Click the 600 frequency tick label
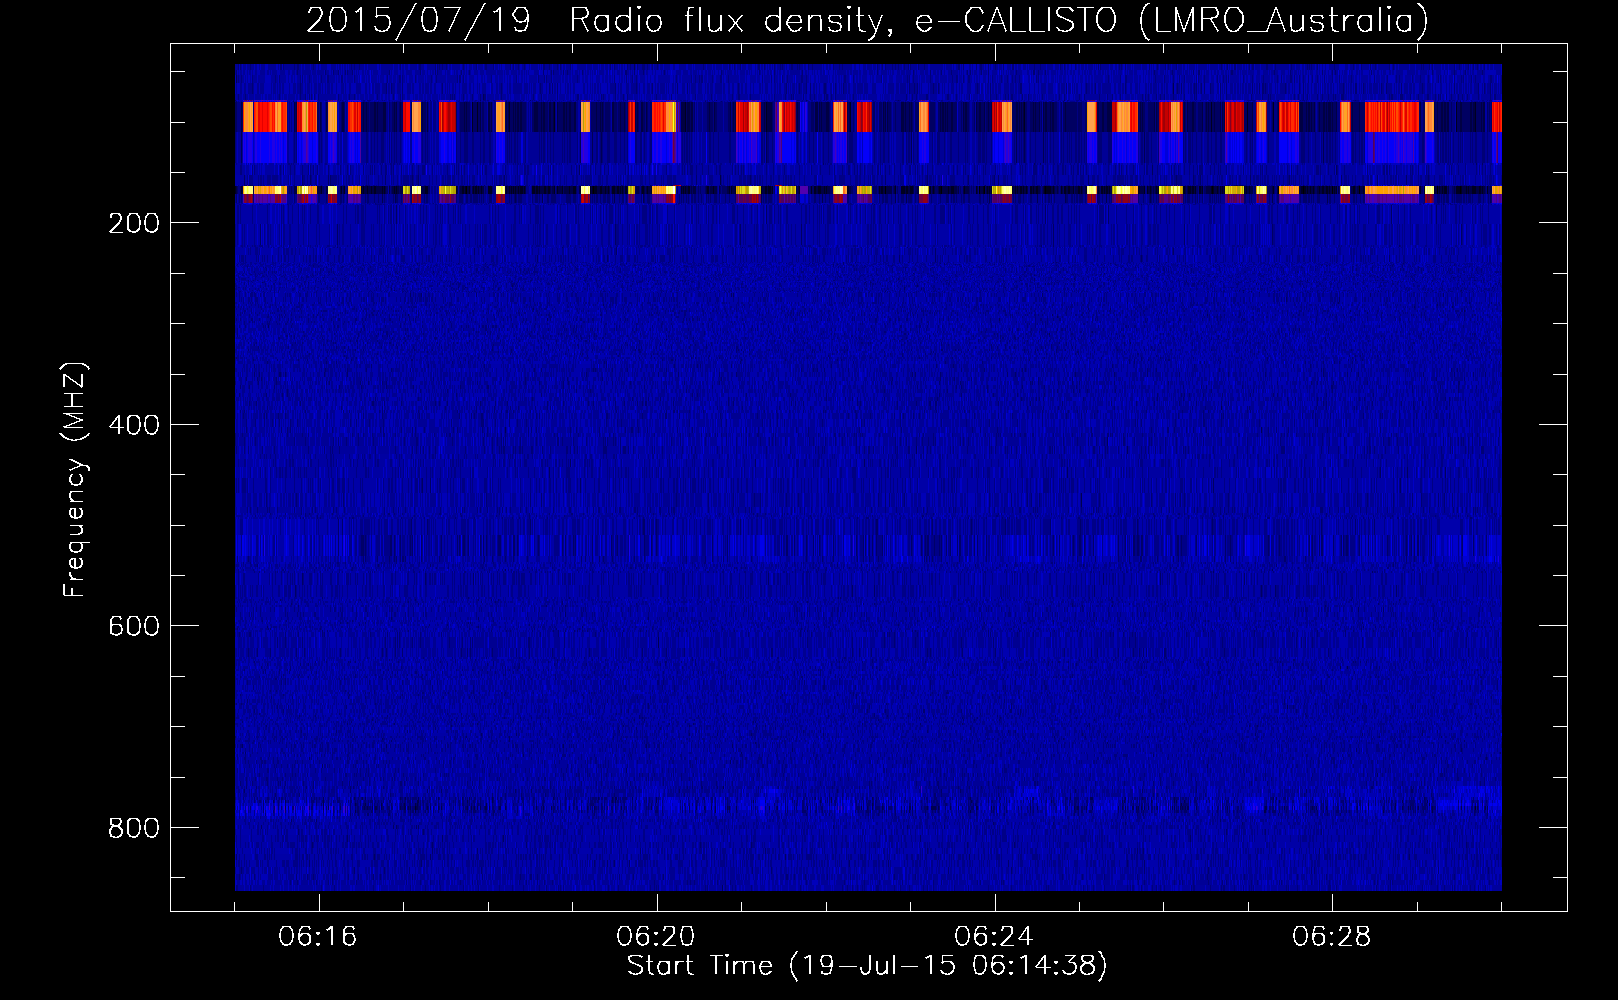Viewport: 1618px width, 1000px height. [x=133, y=626]
